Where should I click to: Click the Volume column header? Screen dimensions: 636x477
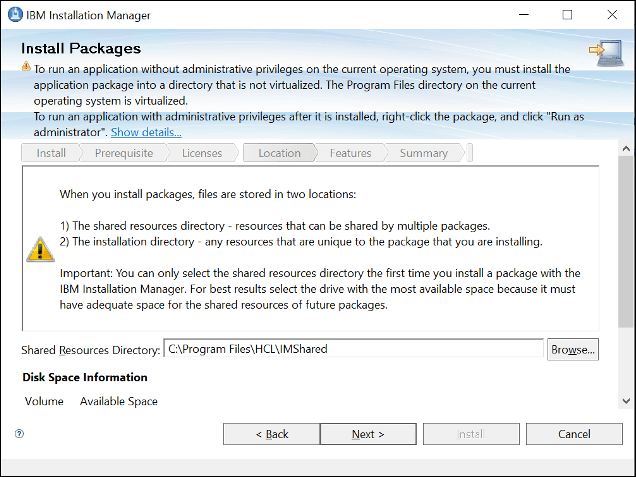click(44, 401)
